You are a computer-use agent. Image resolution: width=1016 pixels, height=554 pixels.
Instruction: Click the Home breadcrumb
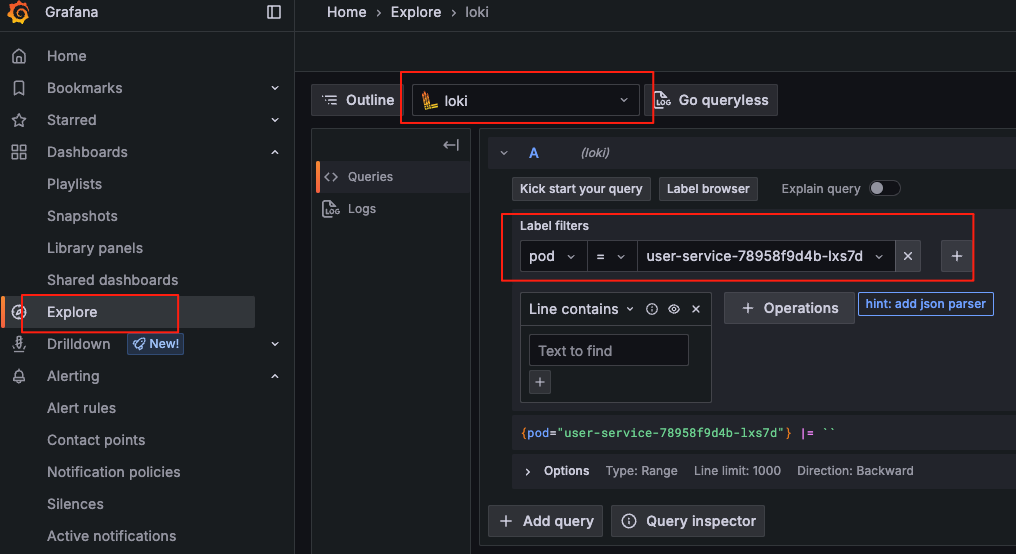click(x=347, y=12)
